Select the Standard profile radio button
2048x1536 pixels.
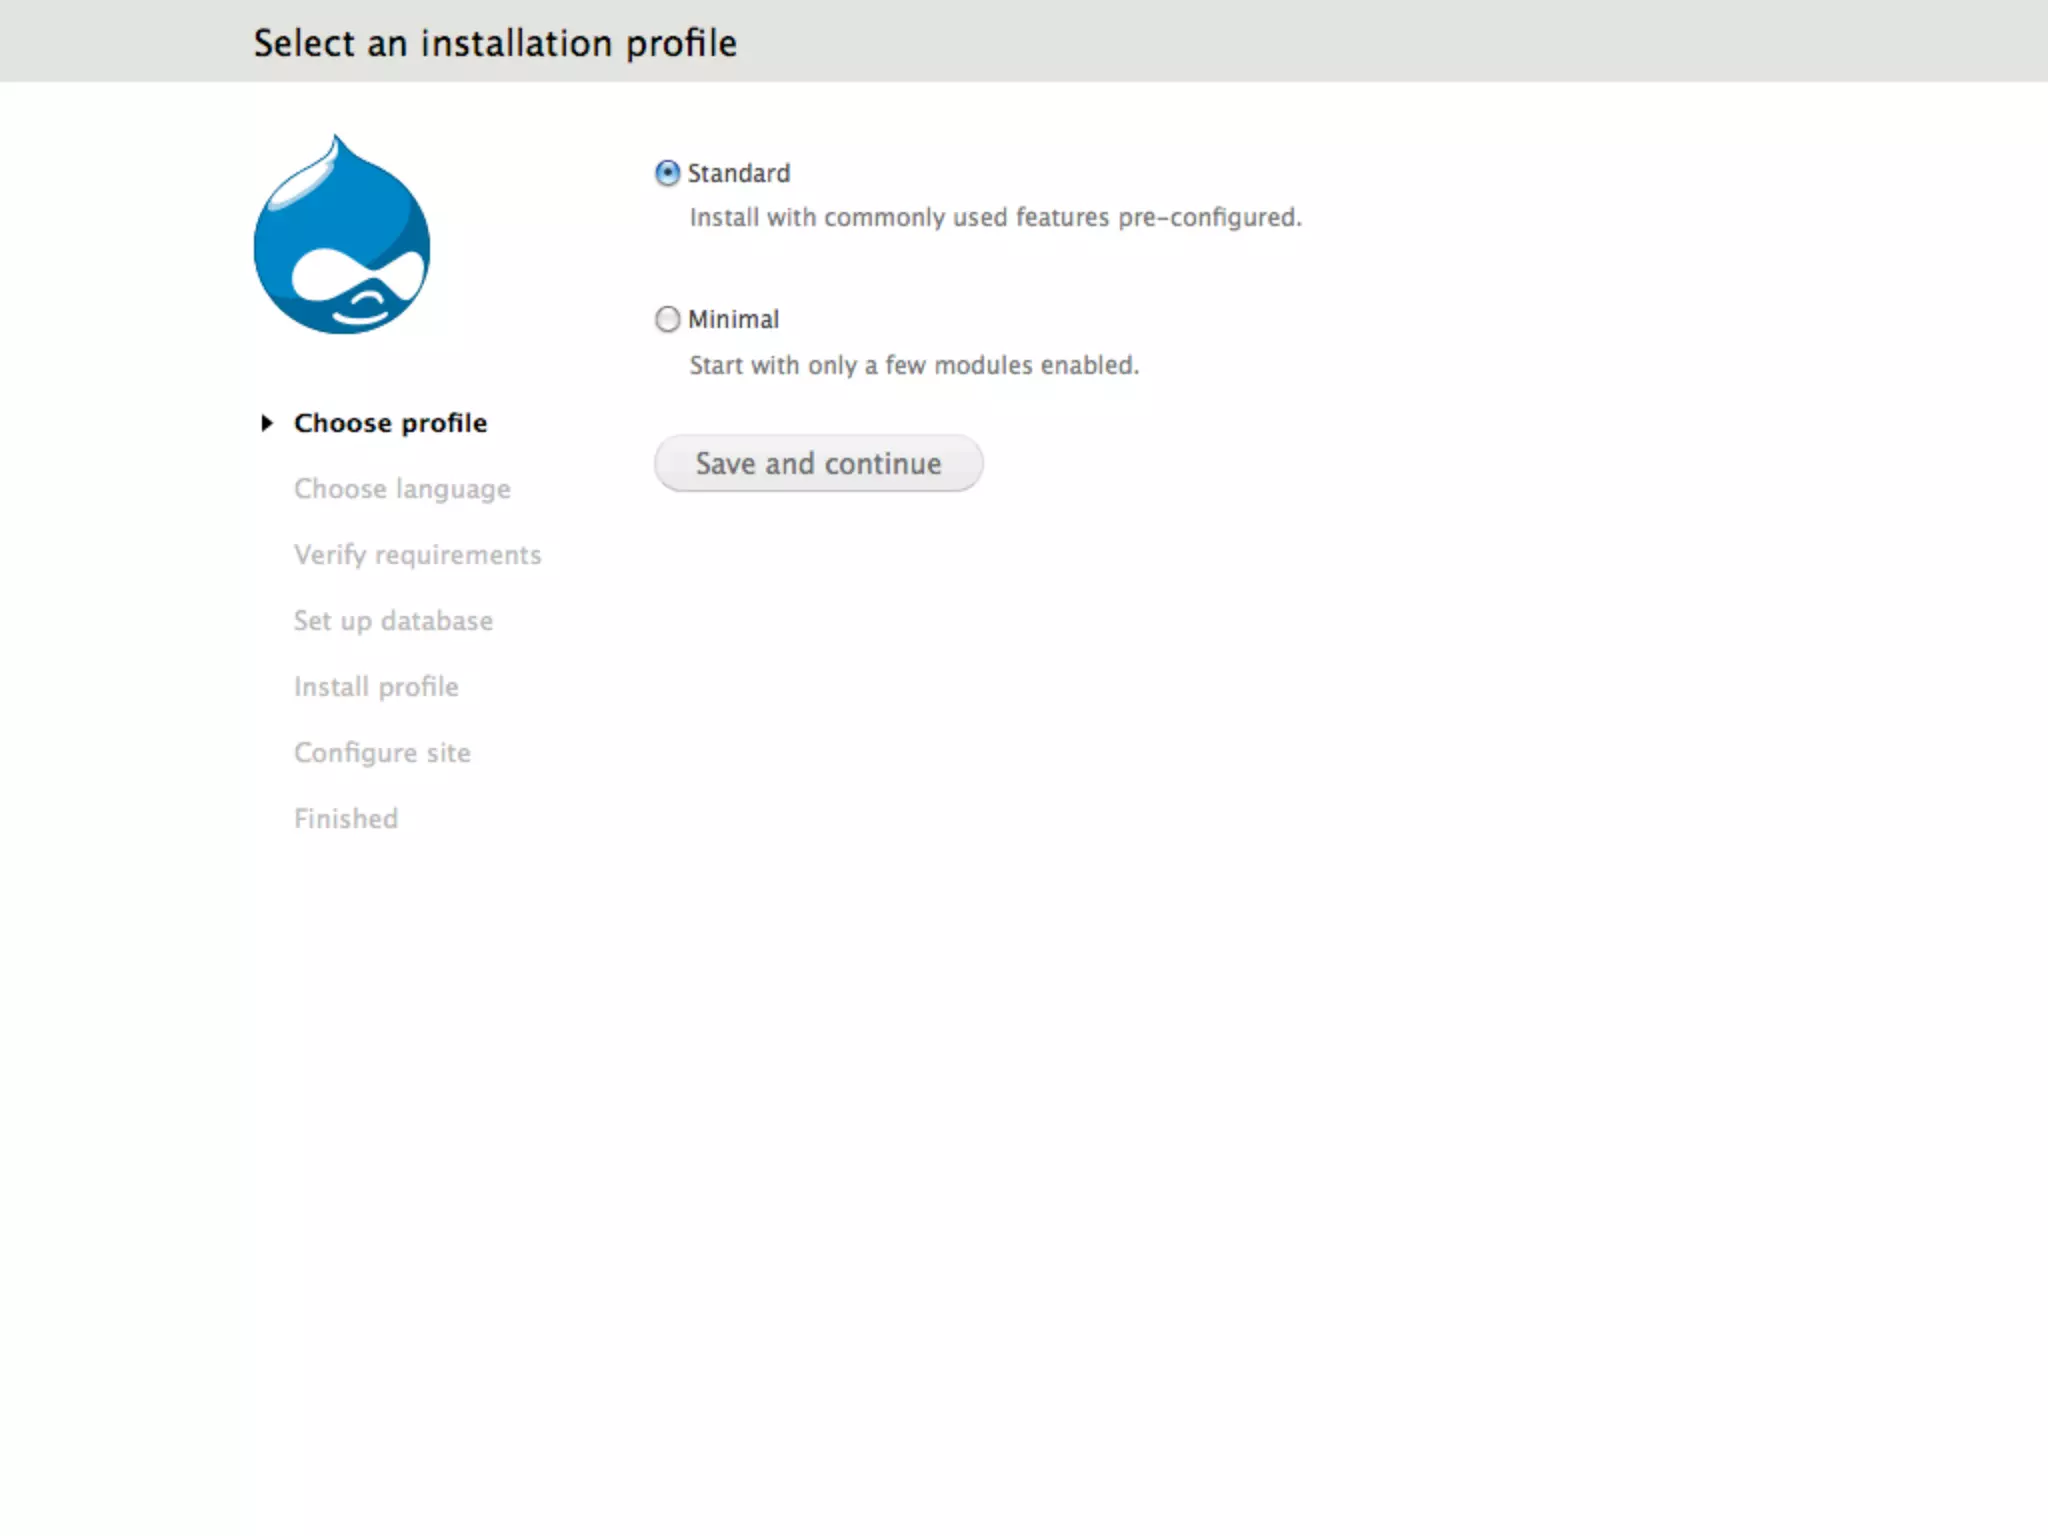(x=667, y=173)
